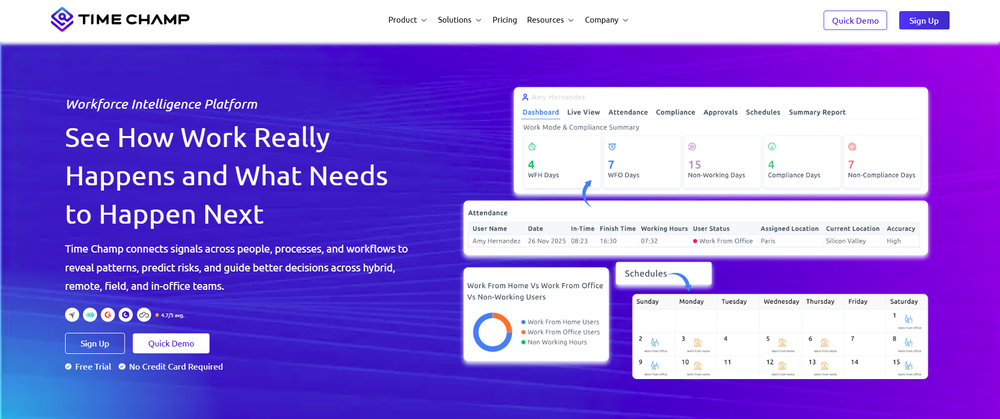Open the gray cloud-link review badge

point(144,314)
